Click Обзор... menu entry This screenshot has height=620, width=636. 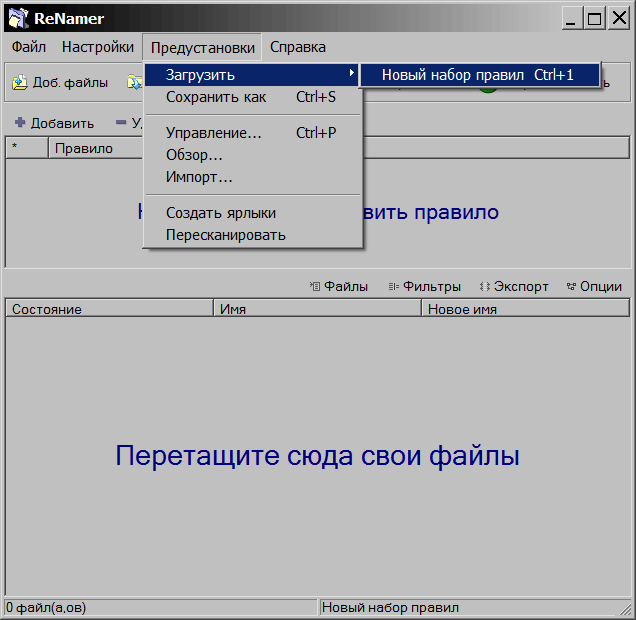click(194, 155)
